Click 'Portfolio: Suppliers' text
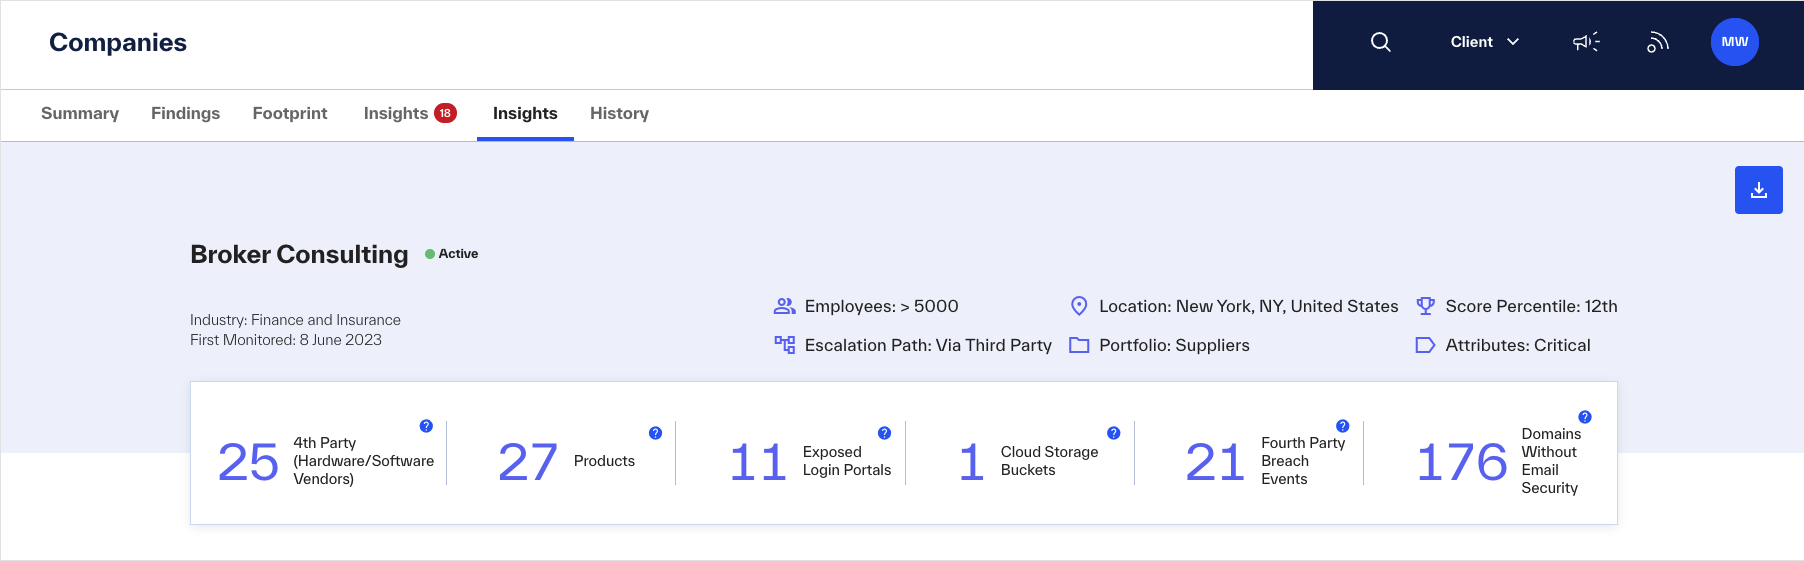The width and height of the screenshot is (1804, 561). [1174, 345]
